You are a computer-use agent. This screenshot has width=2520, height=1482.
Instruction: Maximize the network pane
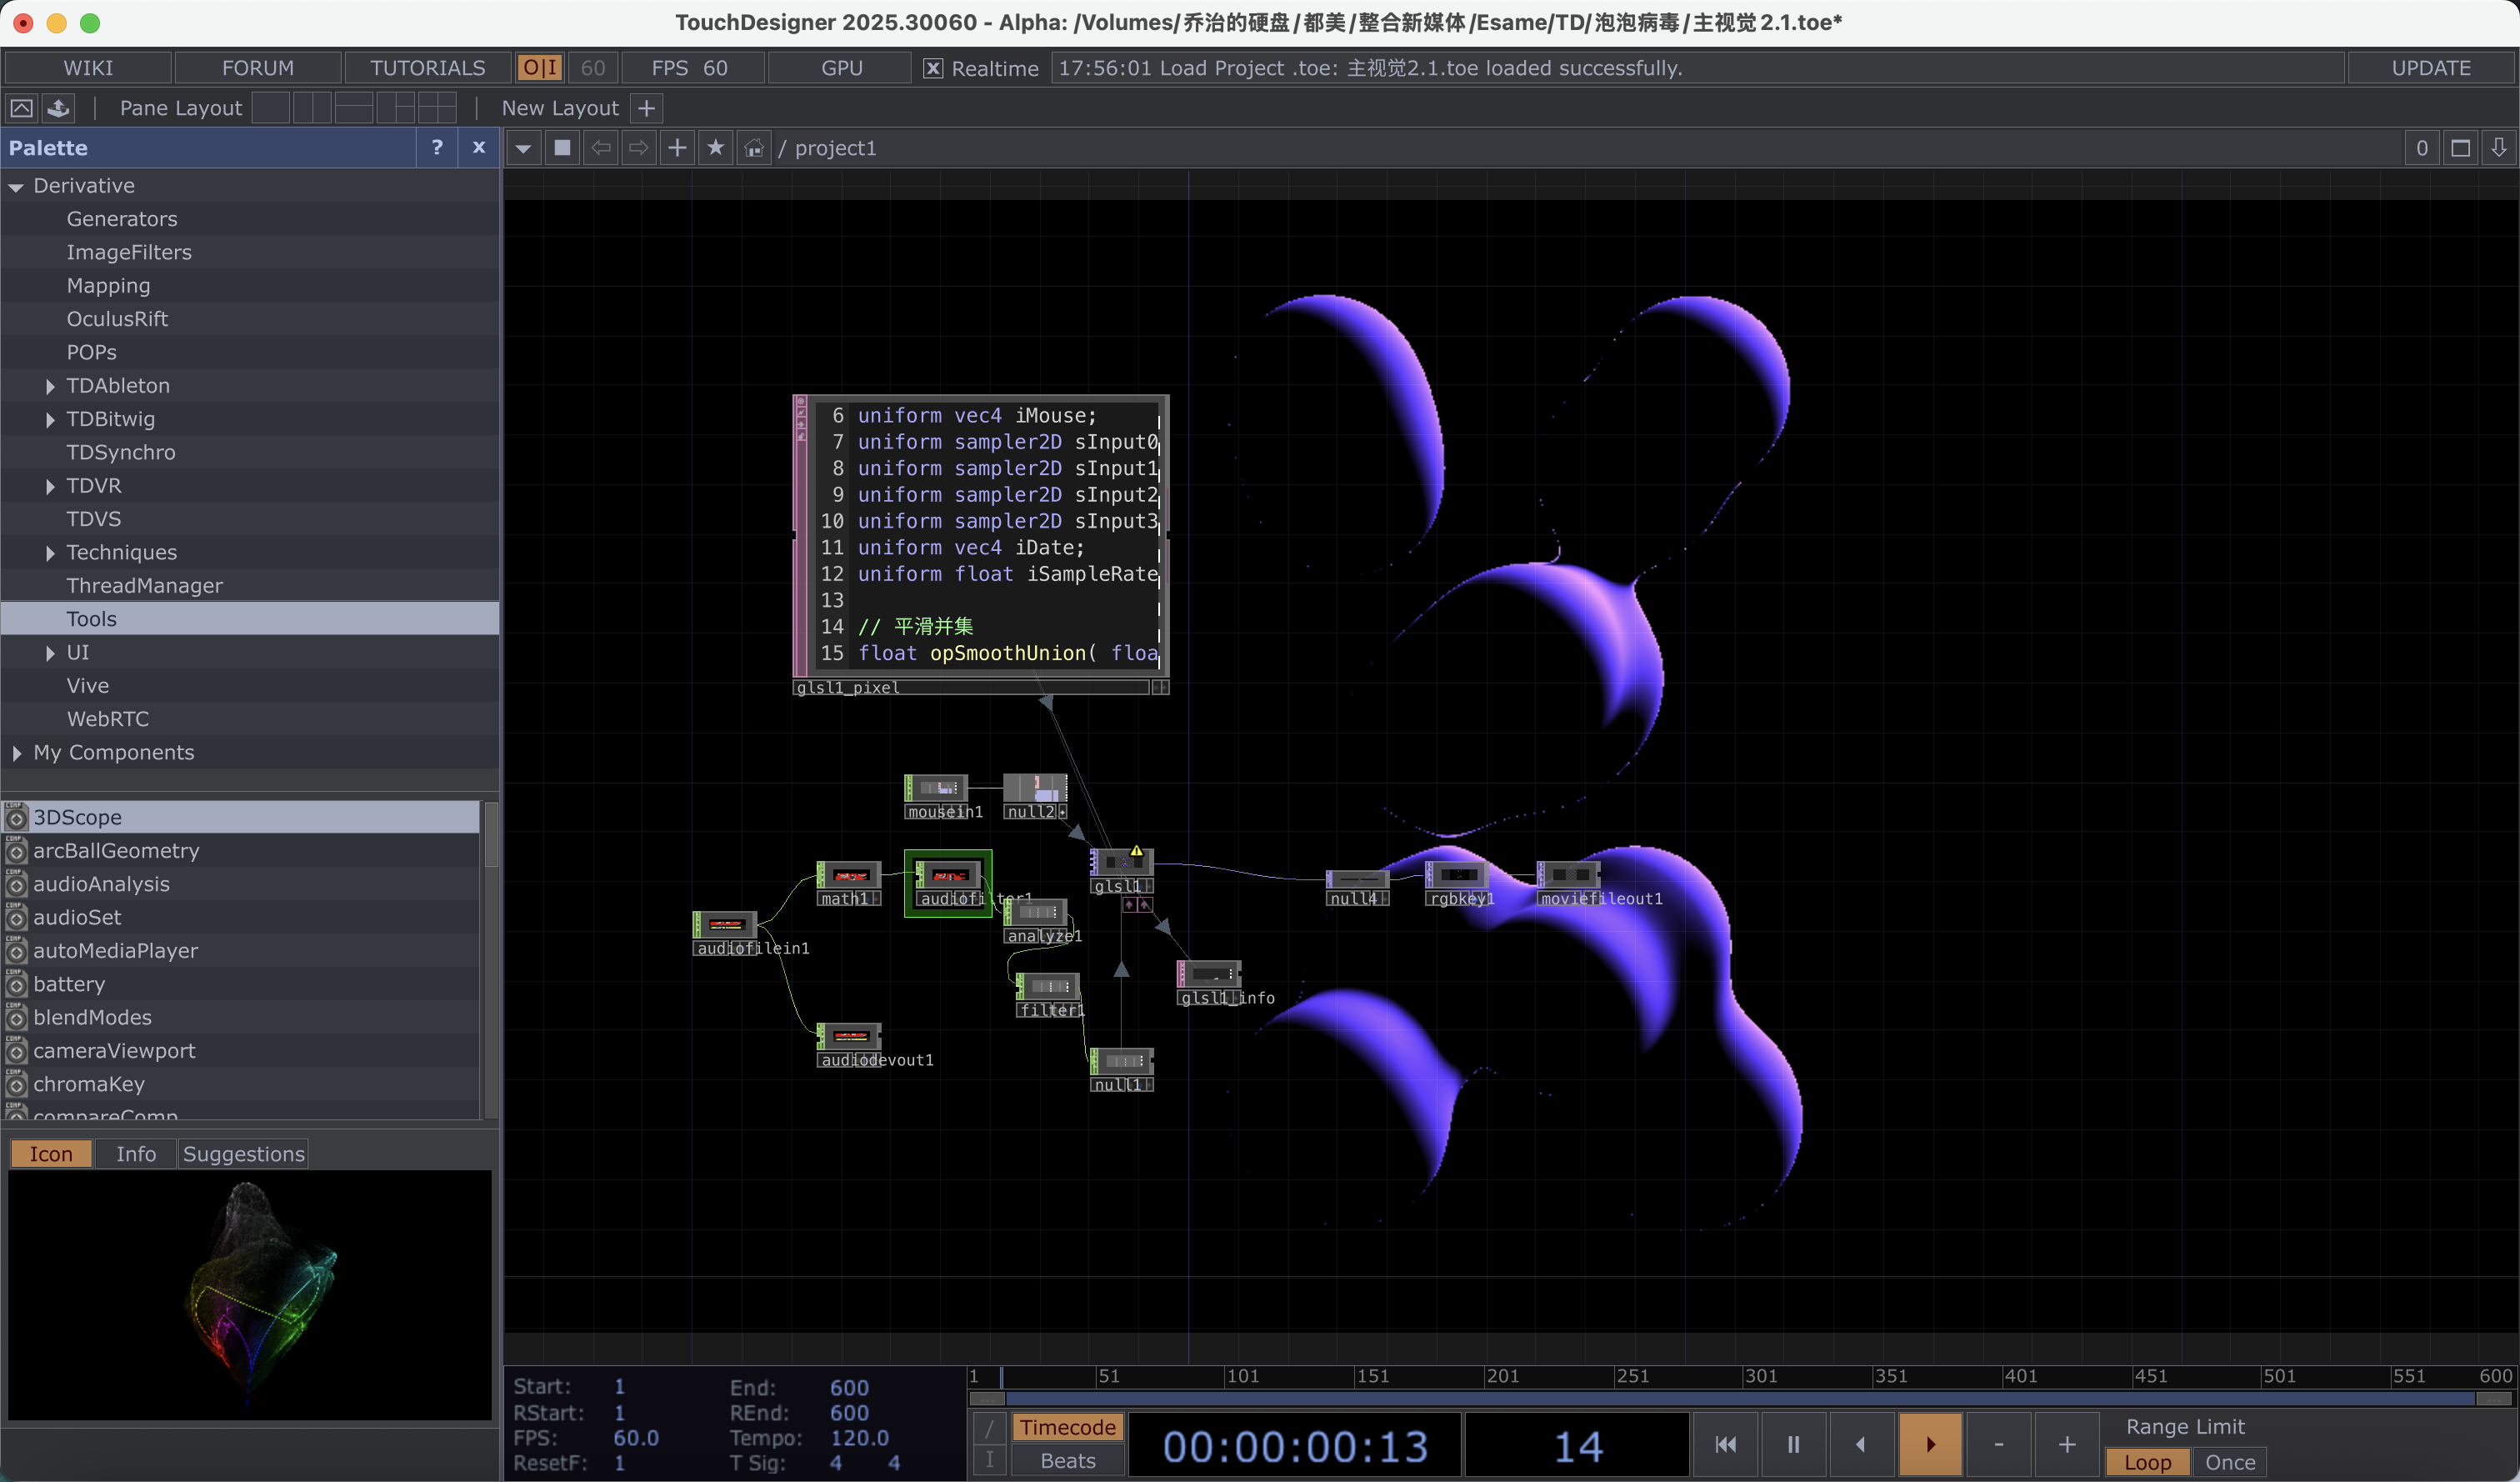(x=2461, y=148)
